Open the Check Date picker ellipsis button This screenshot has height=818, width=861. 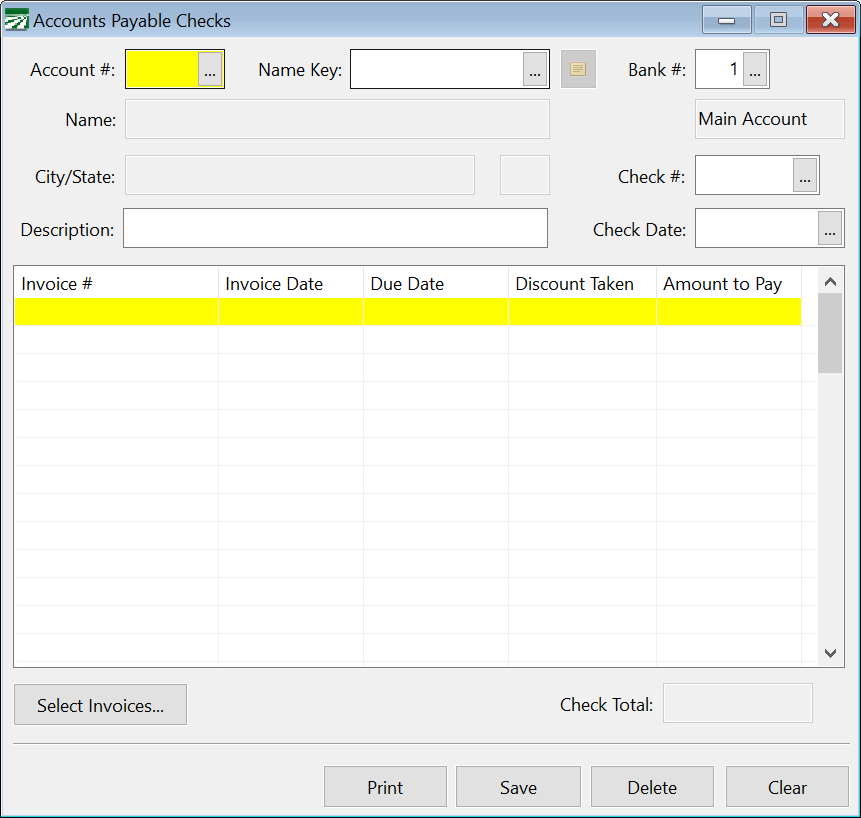click(x=830, y=230)
